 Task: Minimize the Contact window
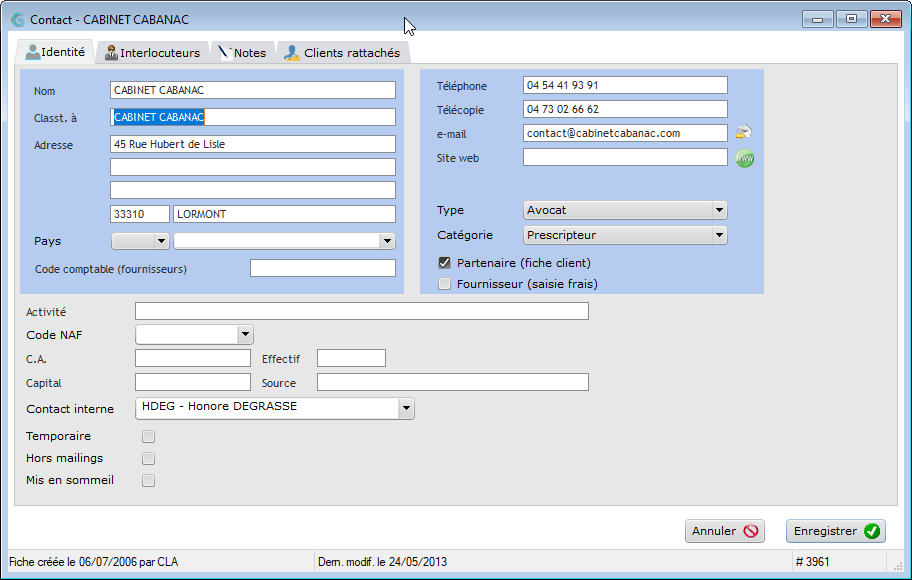(818, 19)
